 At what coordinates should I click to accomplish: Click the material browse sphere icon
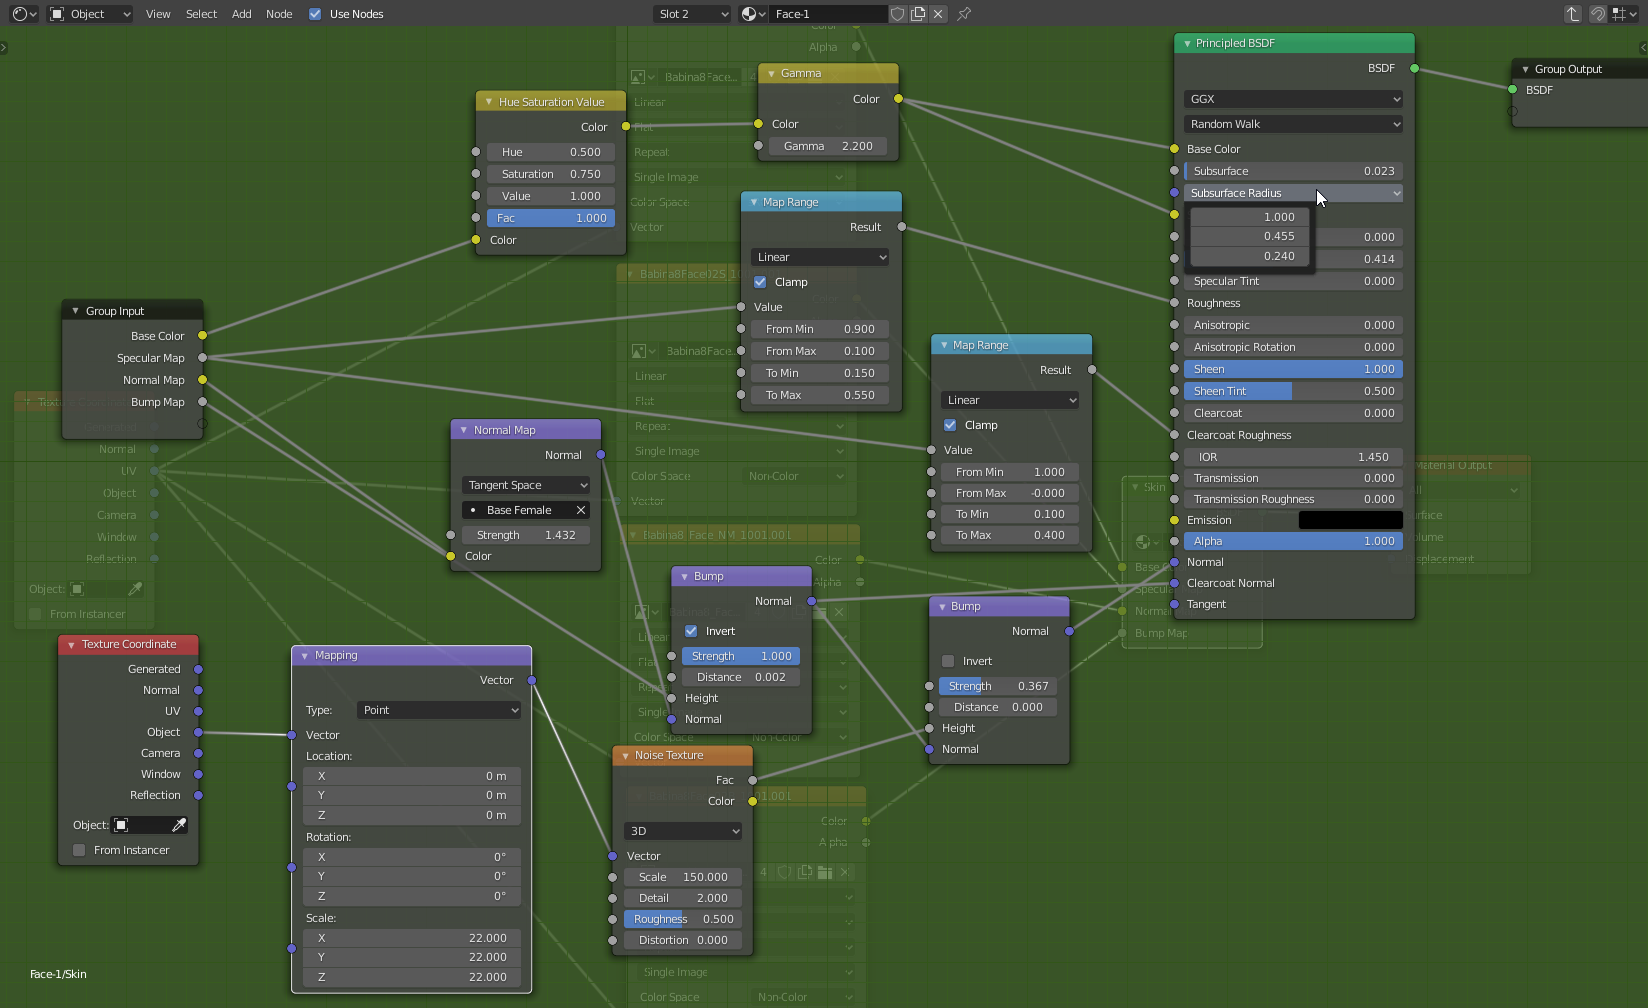(753, 14)
